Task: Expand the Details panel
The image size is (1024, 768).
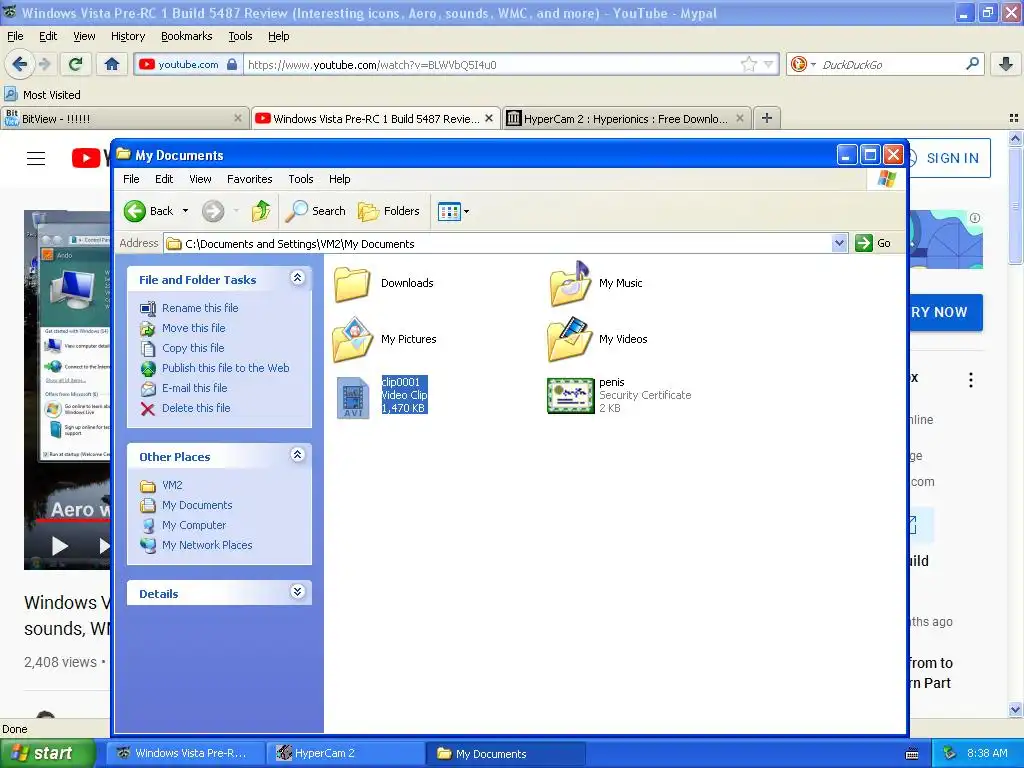Action: pos(297,592)
